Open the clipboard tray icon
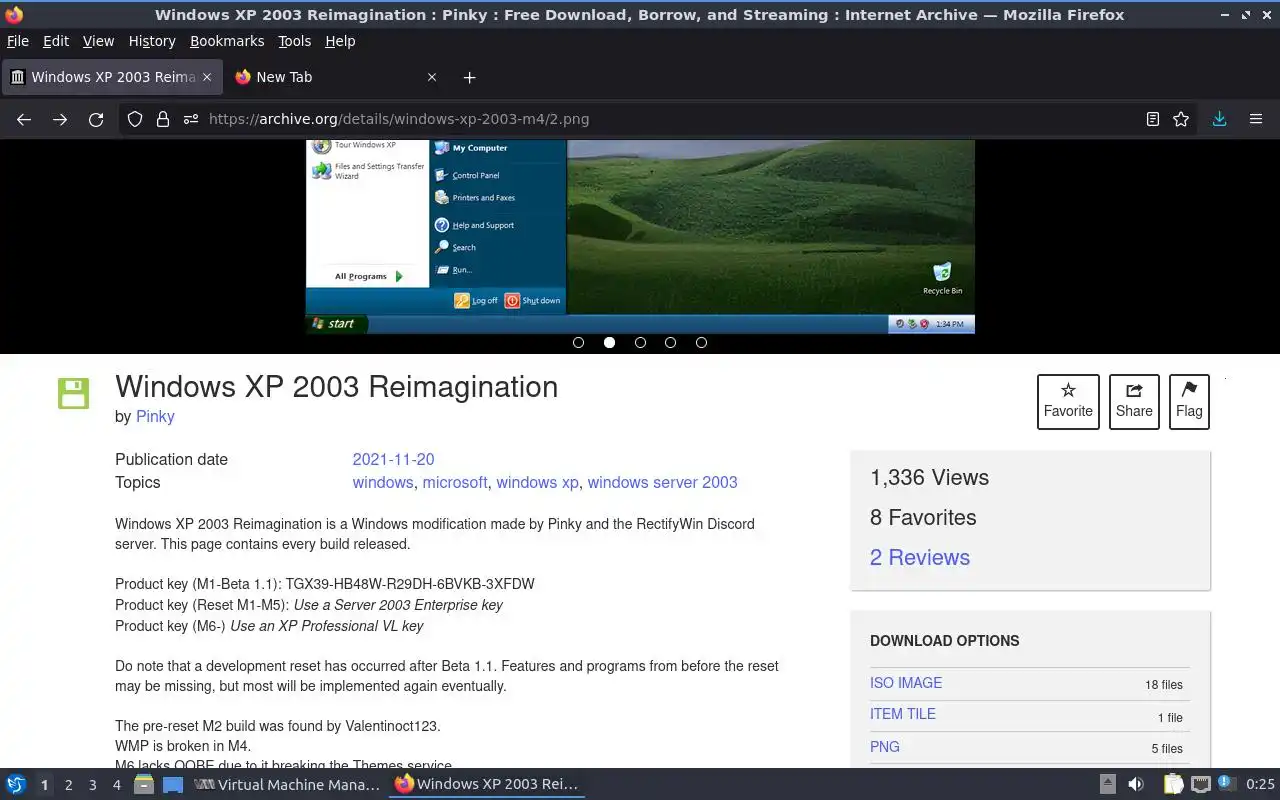The image size is (1280, 800). click(1173, 785)
